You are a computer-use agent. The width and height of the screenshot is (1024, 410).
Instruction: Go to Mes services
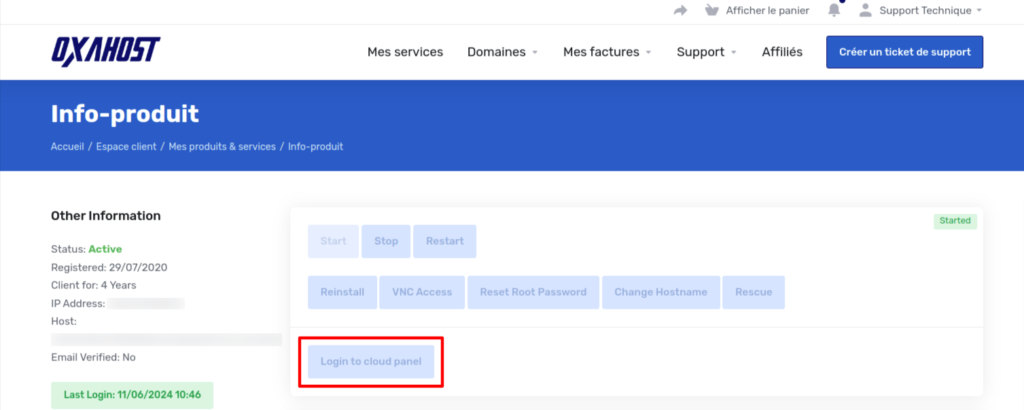[405, 52]
